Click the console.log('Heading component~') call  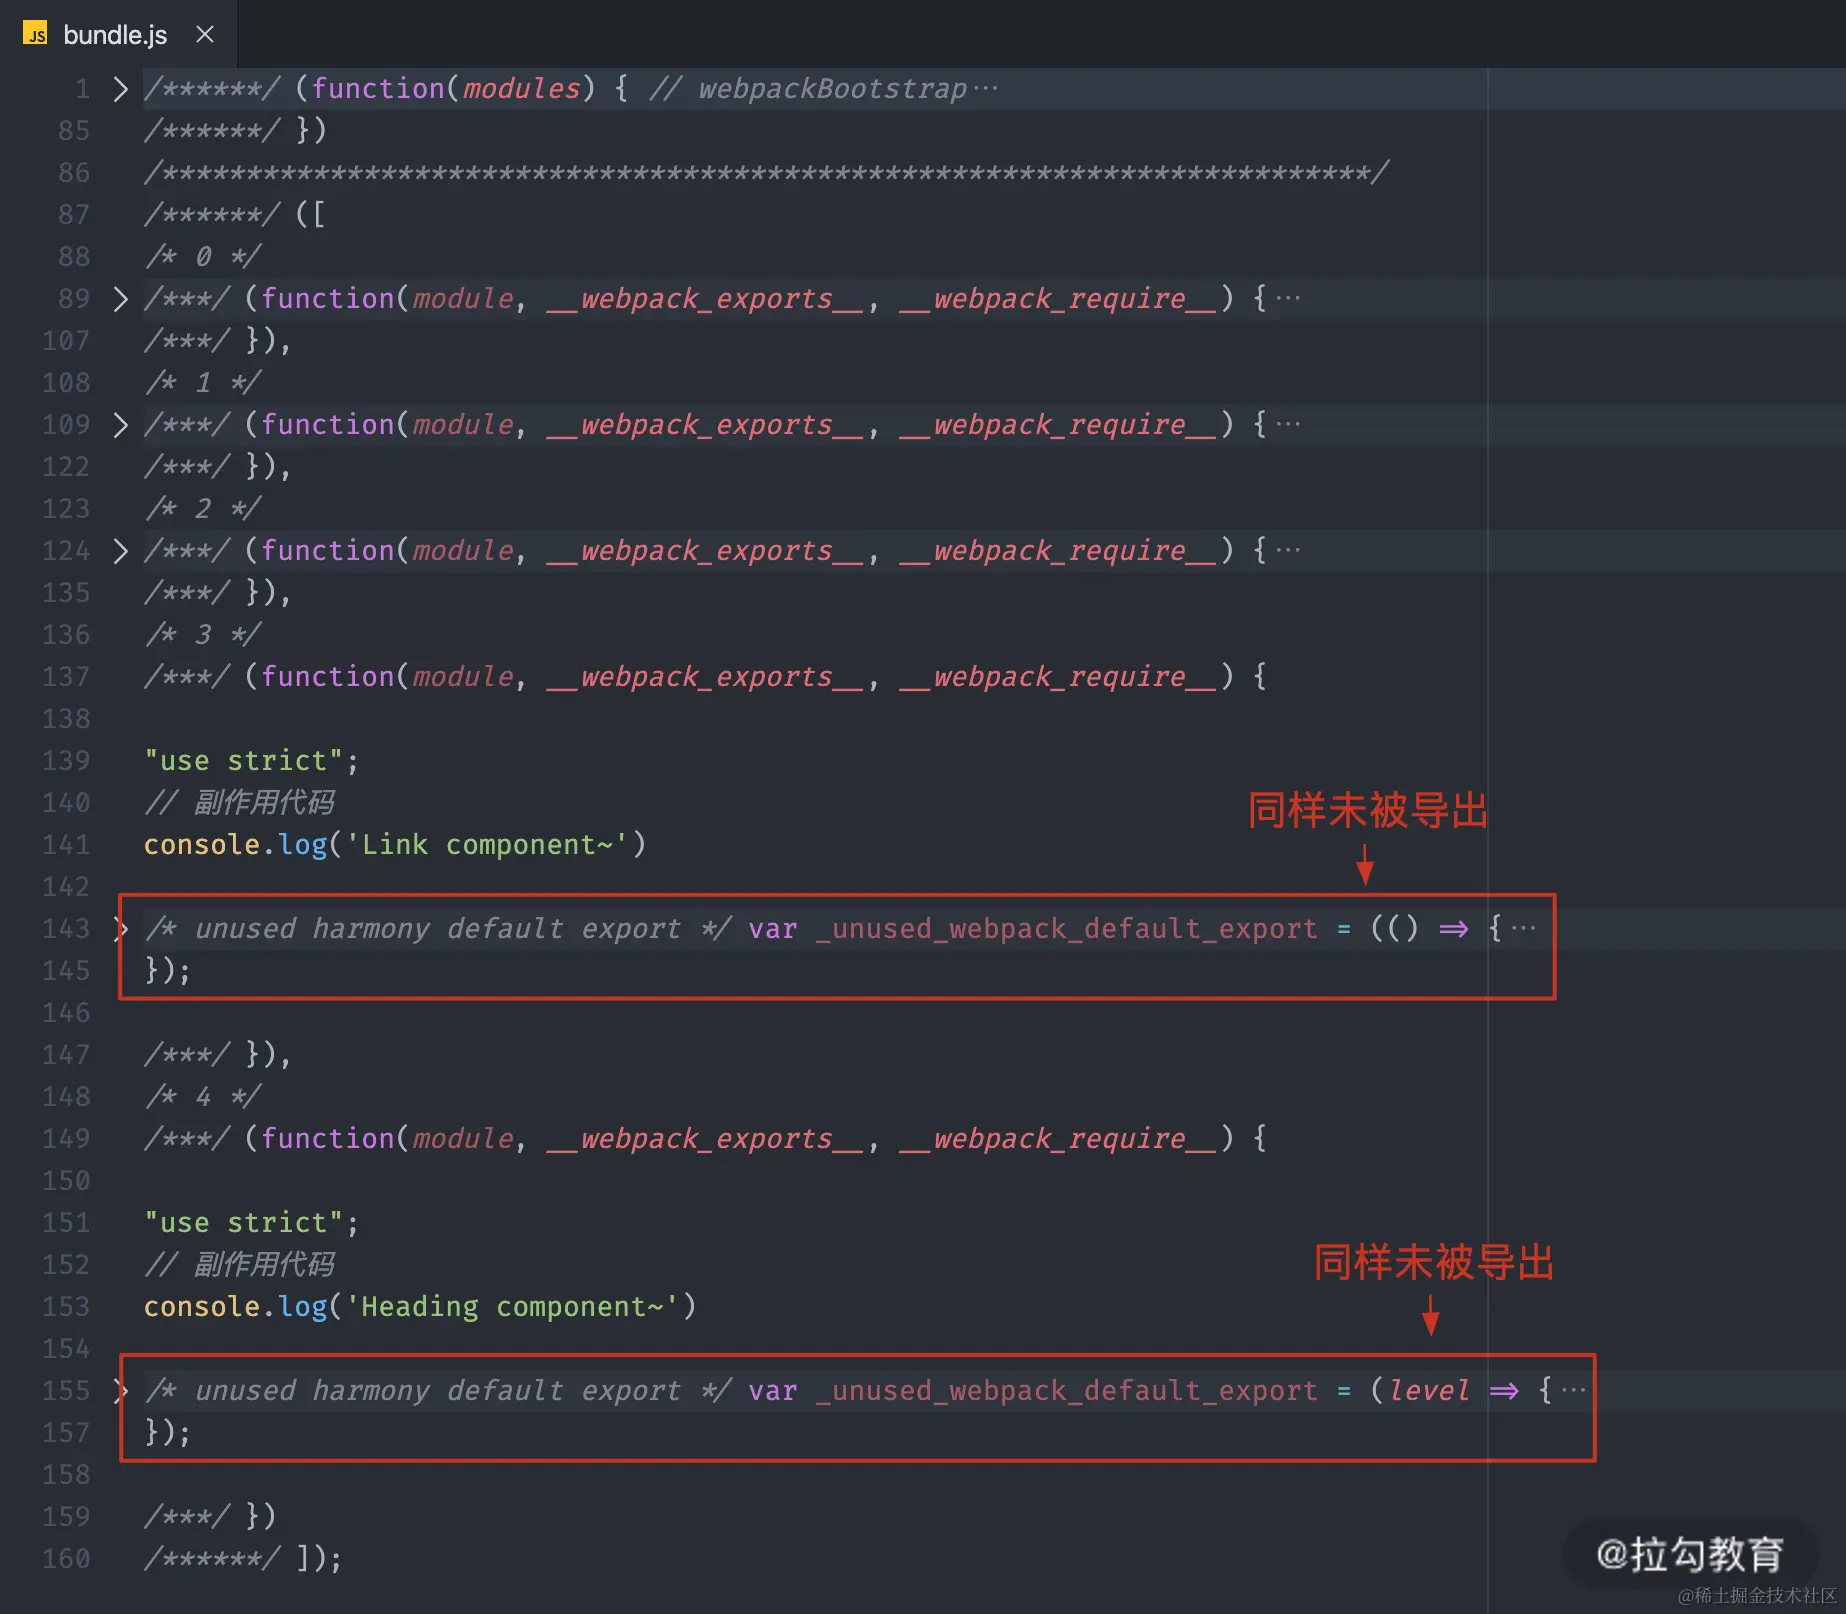(x=420, y=1306)
